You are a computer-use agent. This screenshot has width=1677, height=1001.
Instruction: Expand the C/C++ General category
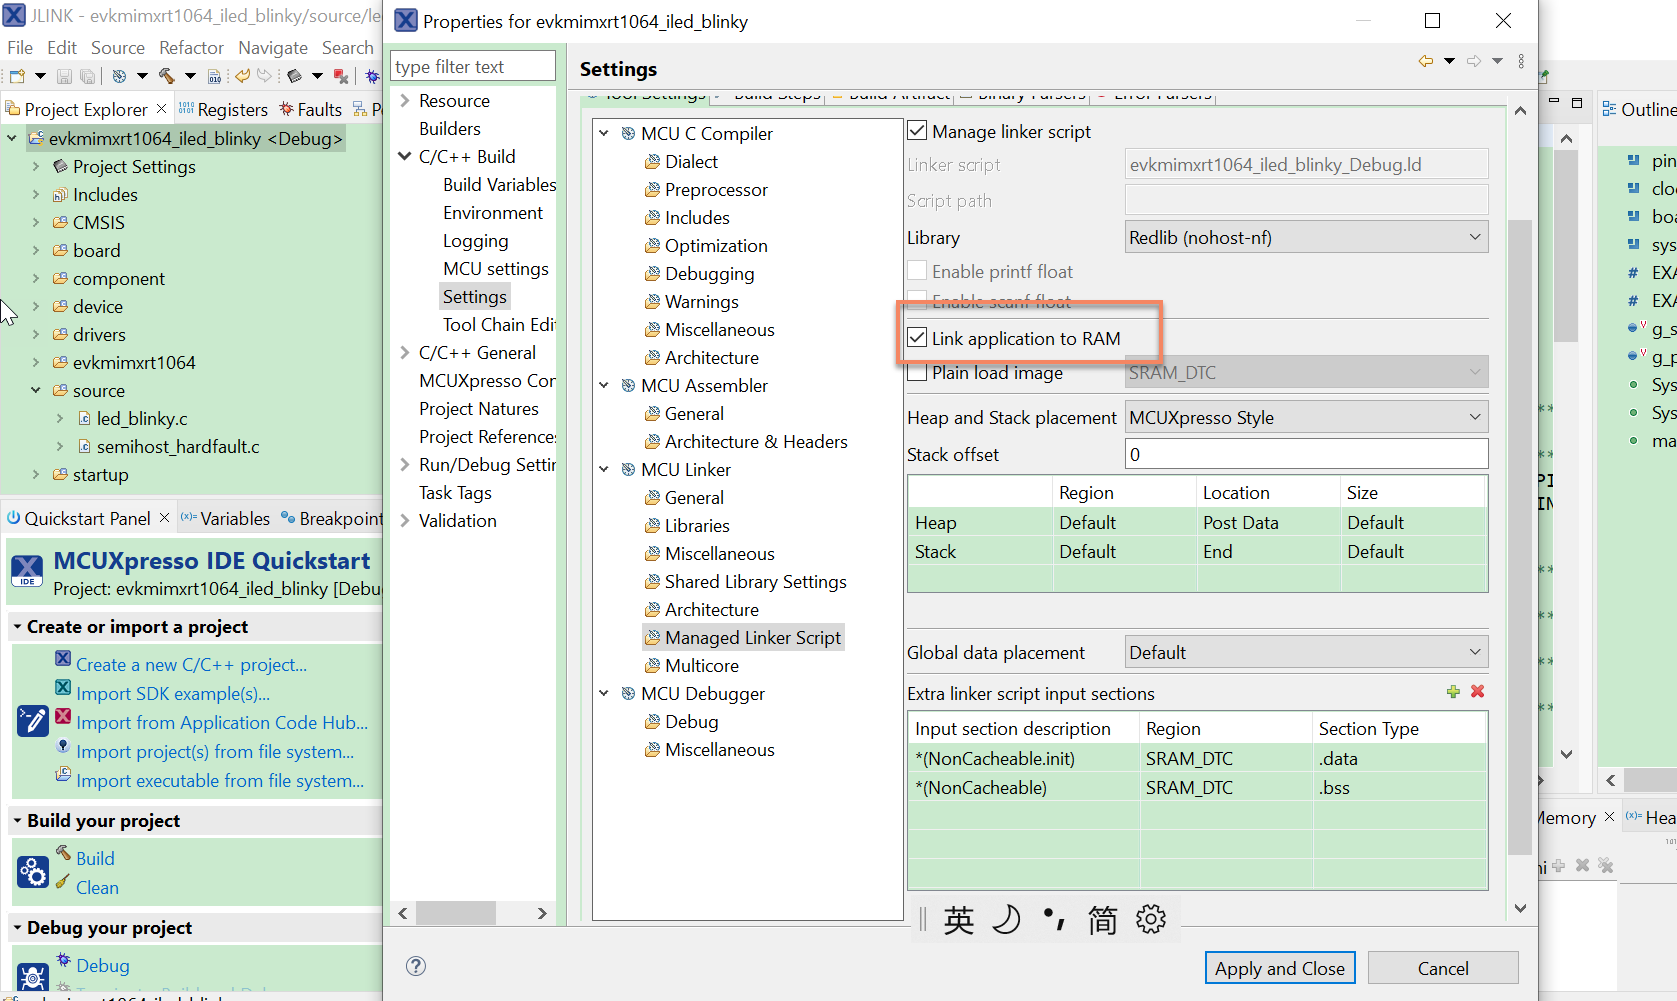(405, 353)
